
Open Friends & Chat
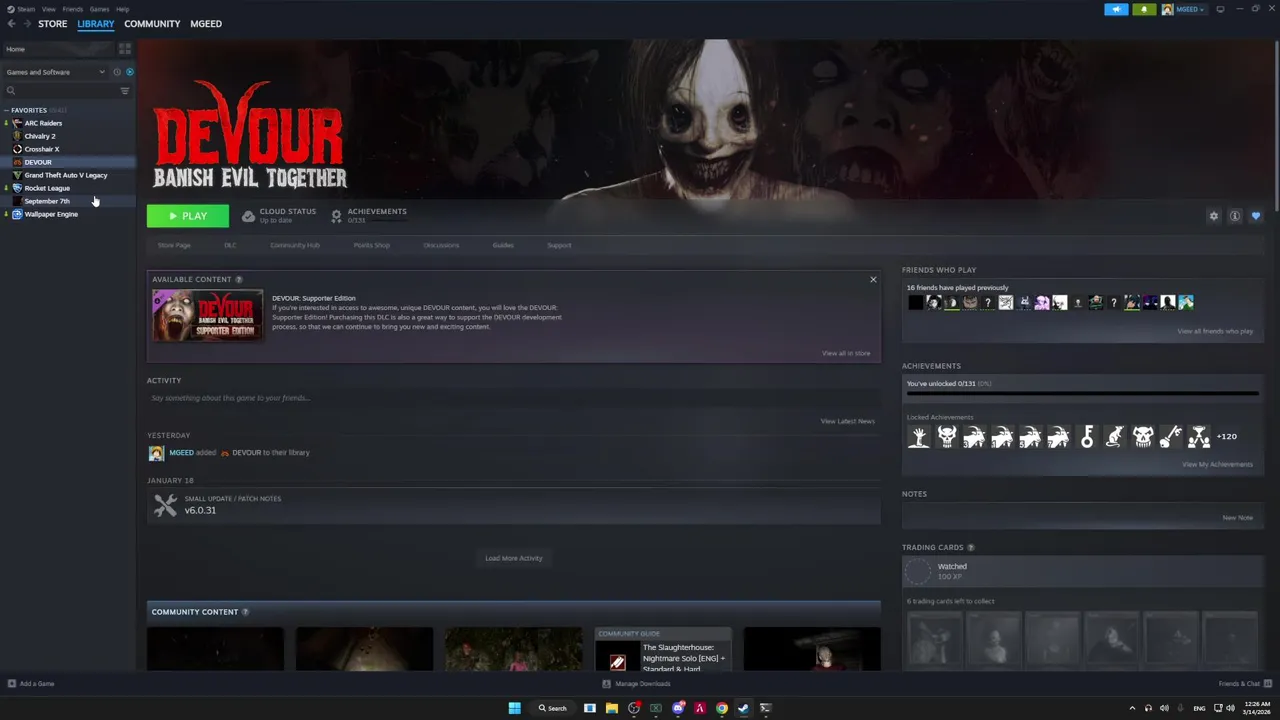click(x=1243, y=684)
